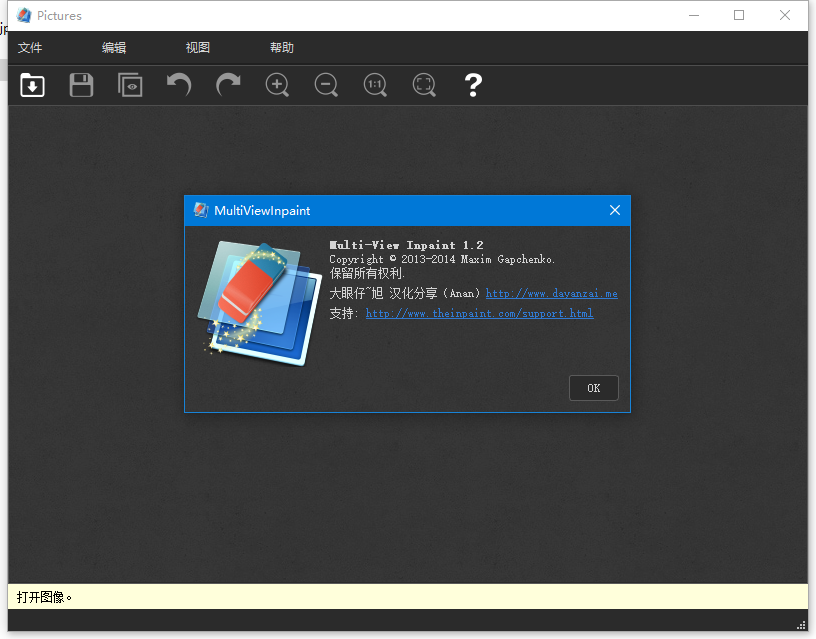Screen dimensions: 816x639
Task: Click the question mark help icon
Action: coord(473,85)
